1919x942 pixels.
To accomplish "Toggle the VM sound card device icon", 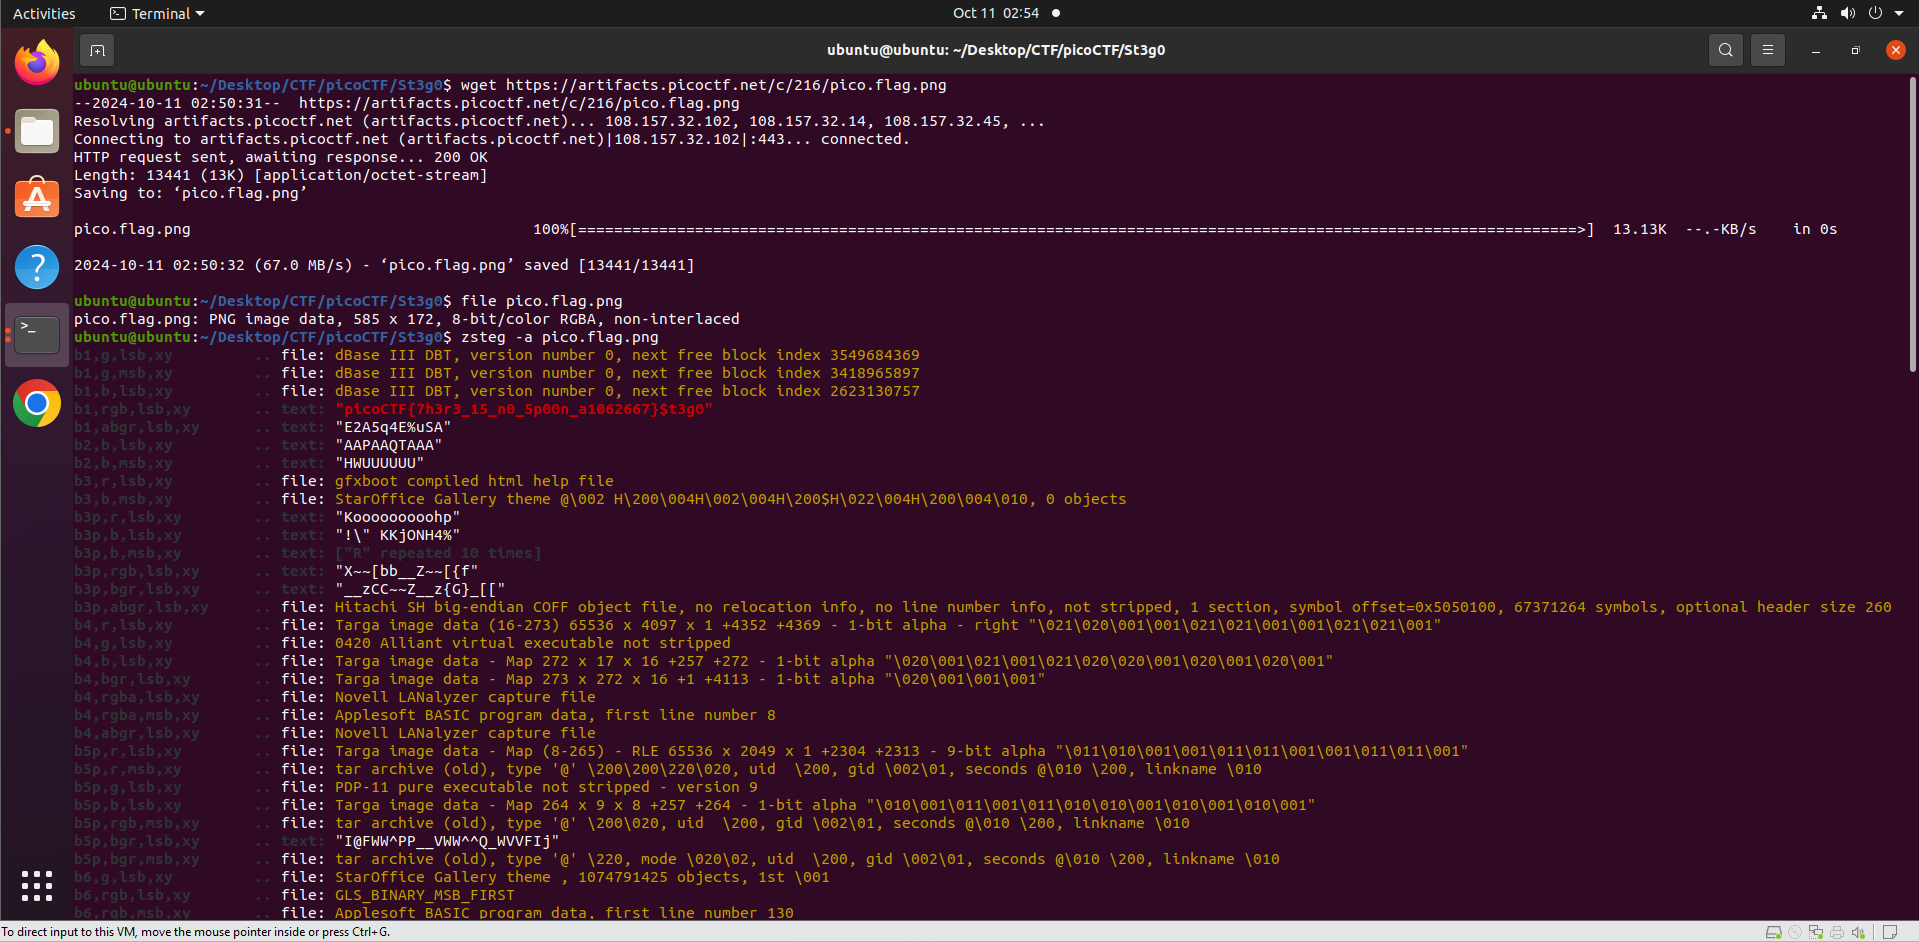I will click(1858, 932).
